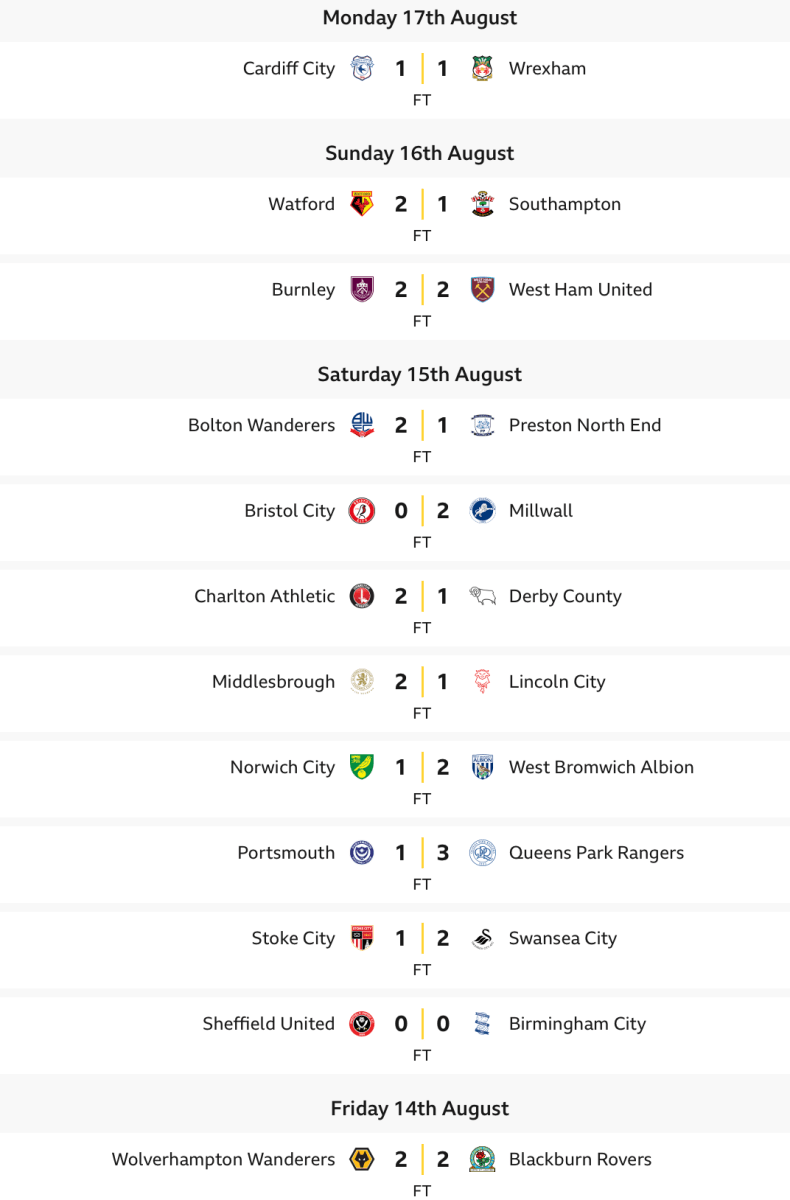790x1200 pixels.
Task: Open the Middlesbrough vs Lincoln City score
Action: coord(422,682)
